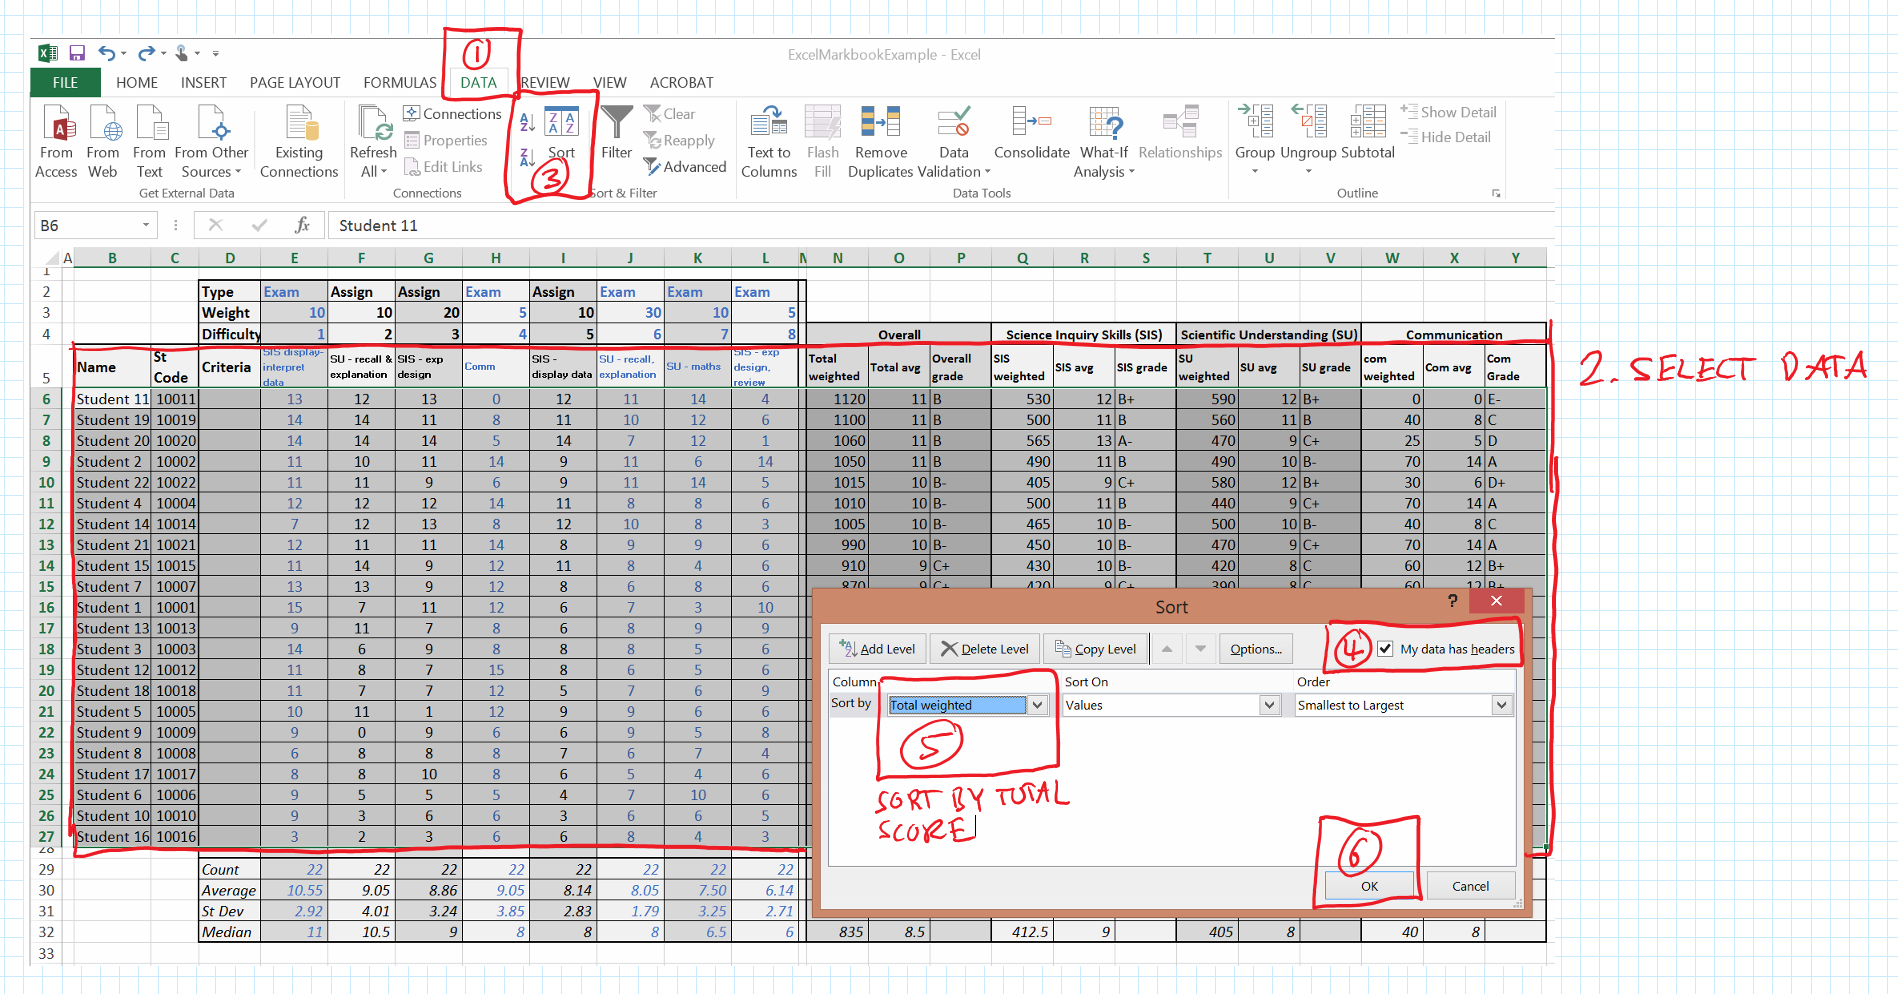Expand the Sort On Values dropdown
1898x994 pixels.
pyautogui.click(x=1269, y=705)
